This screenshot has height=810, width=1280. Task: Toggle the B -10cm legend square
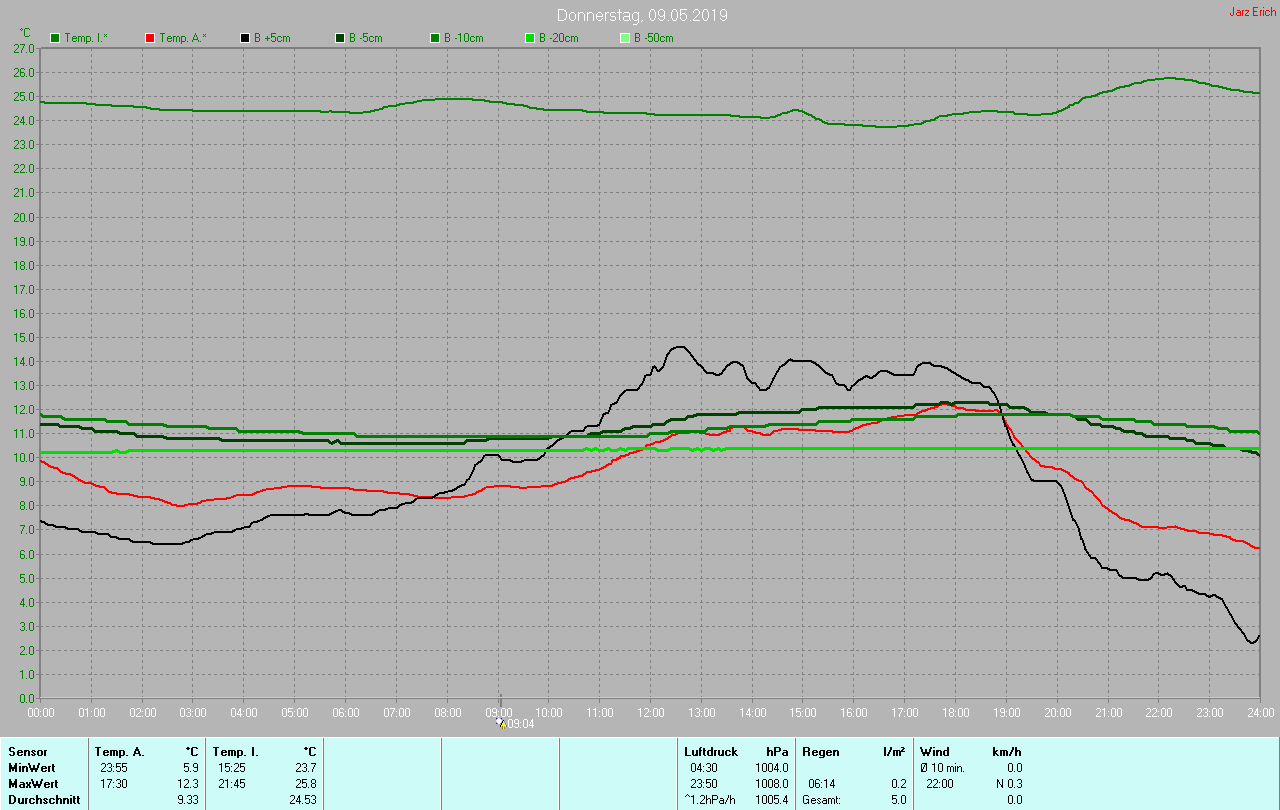coord(435,38)
